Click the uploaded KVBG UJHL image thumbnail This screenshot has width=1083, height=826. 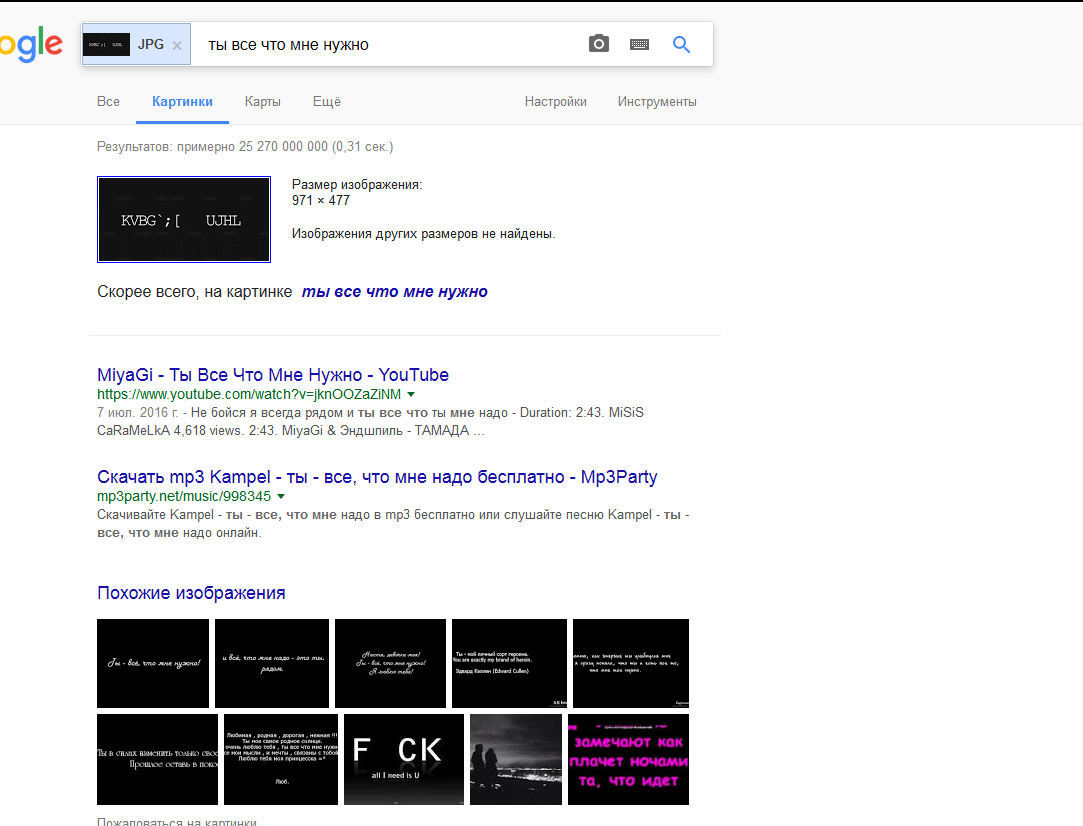click(x=184, y=220)
